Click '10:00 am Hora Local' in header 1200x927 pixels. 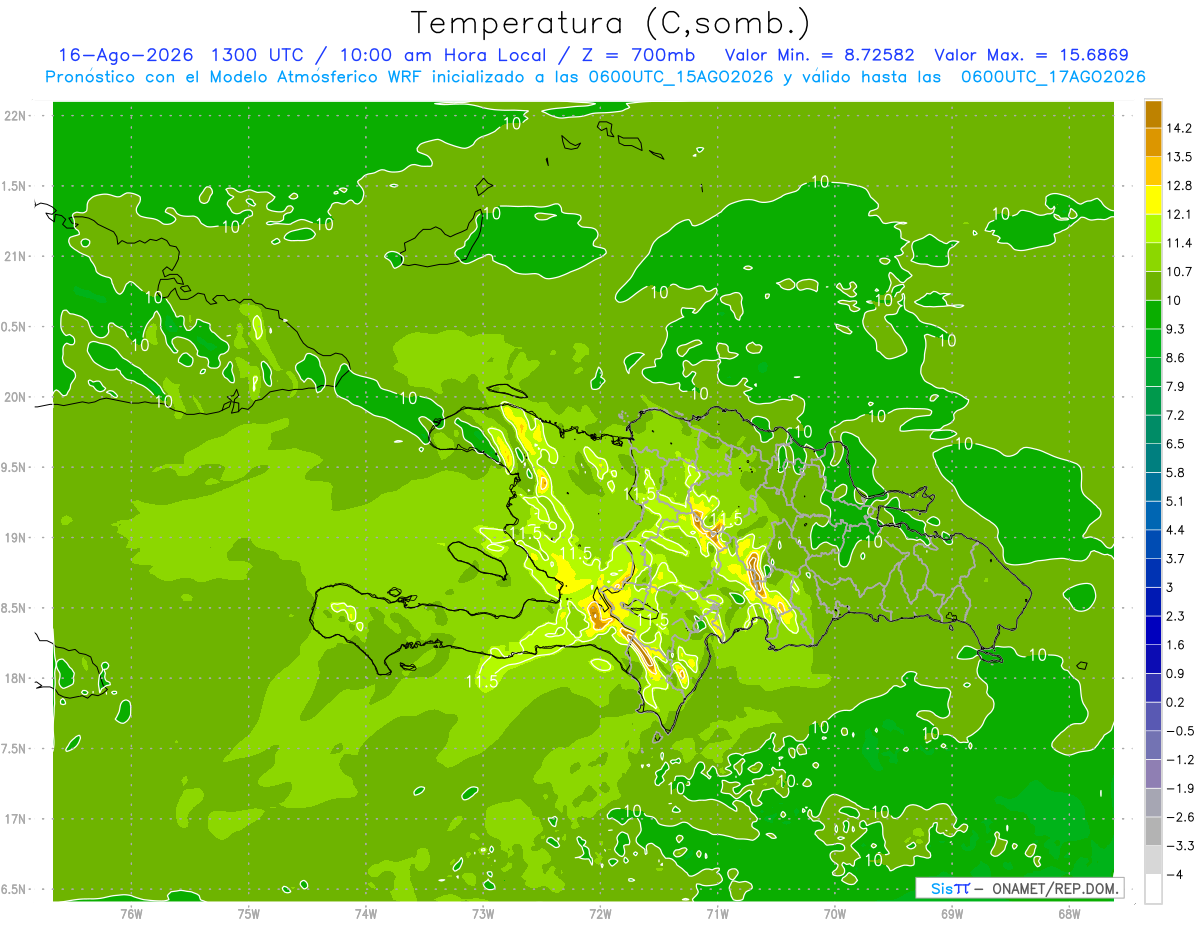pos(442,55)
